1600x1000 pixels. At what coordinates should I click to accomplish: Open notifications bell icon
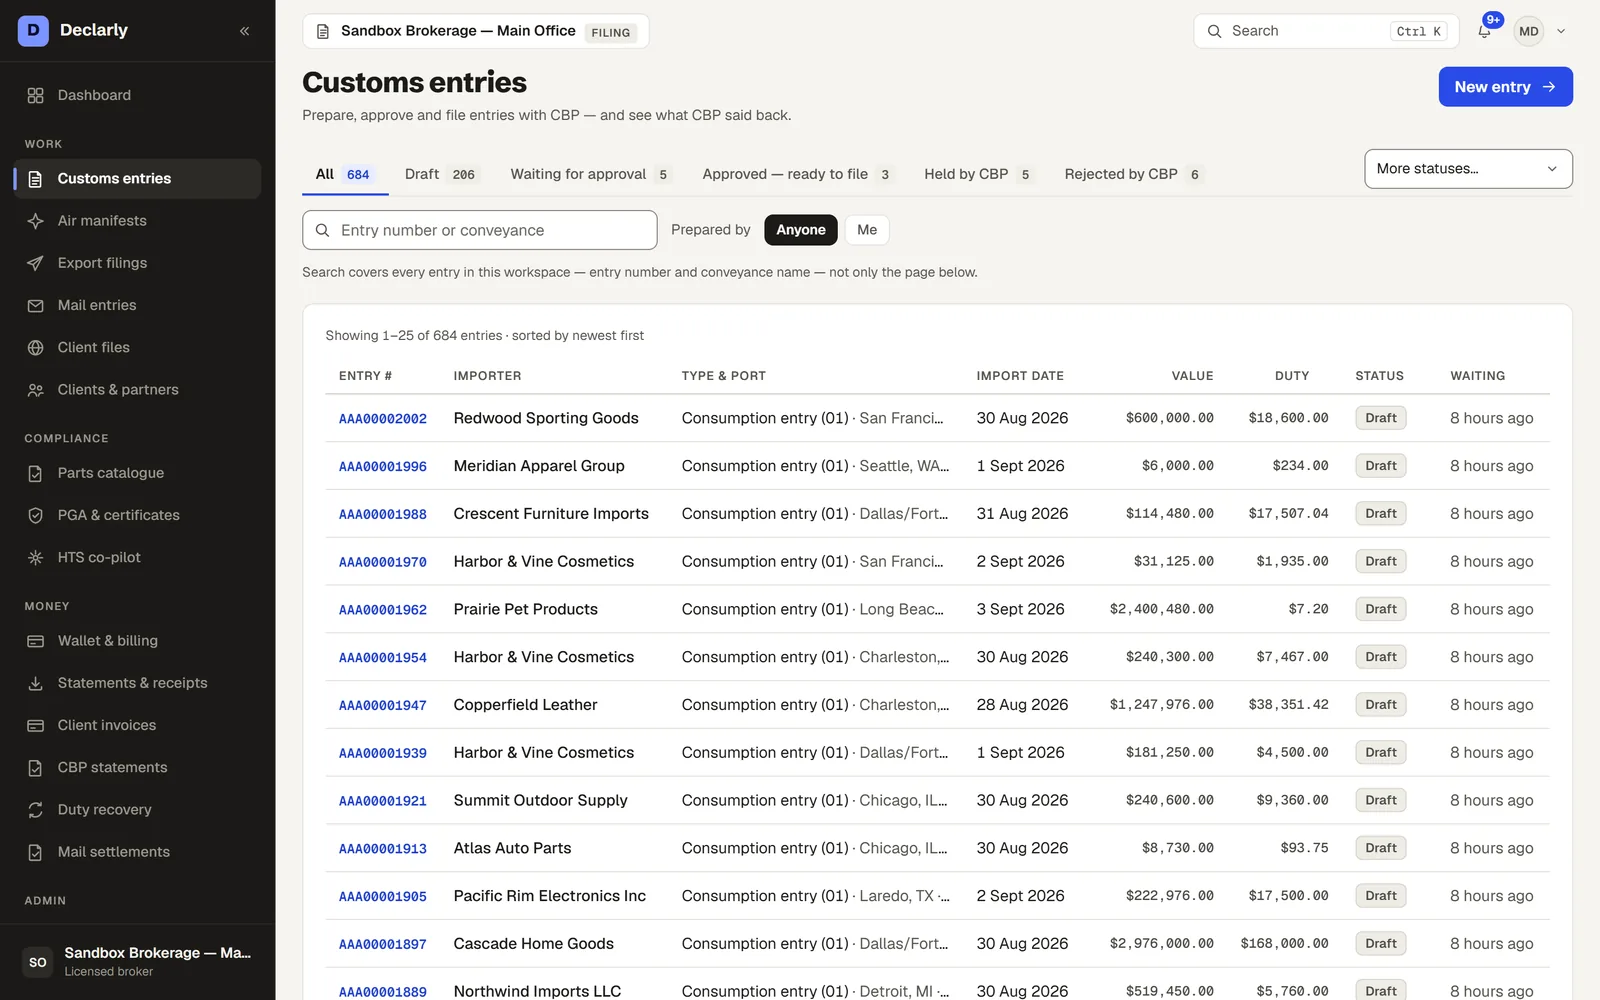point(1484,32)
